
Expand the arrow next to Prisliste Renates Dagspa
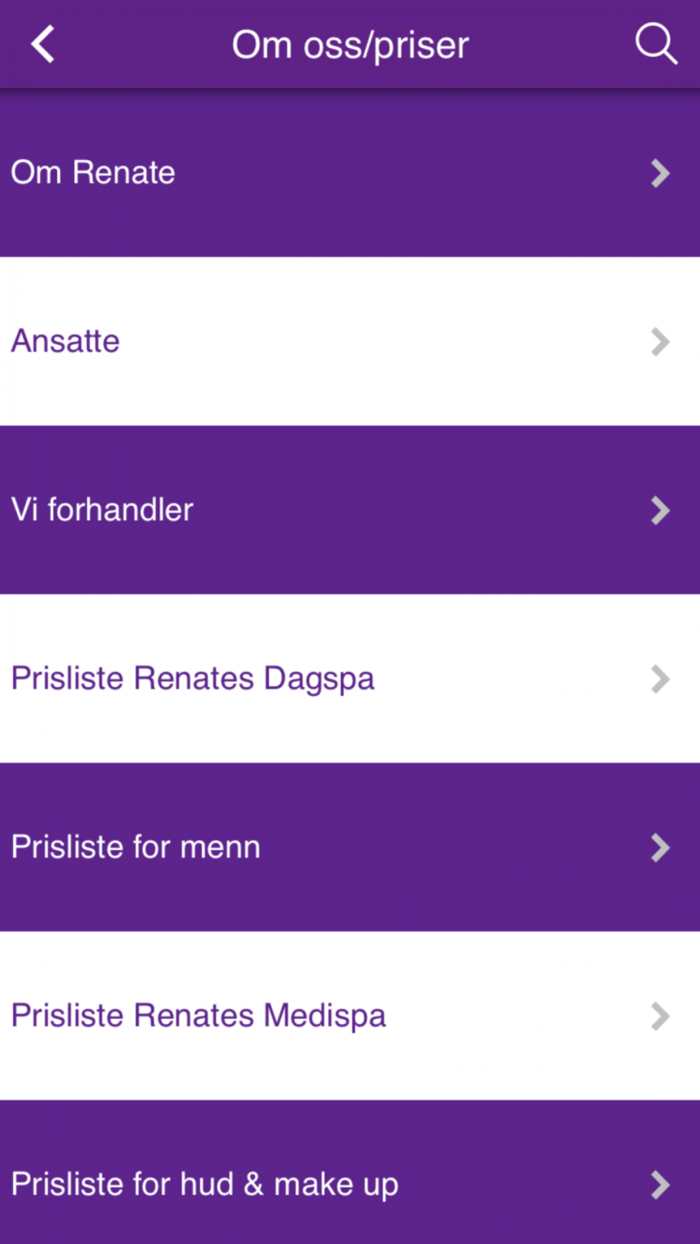coord(661,679)
